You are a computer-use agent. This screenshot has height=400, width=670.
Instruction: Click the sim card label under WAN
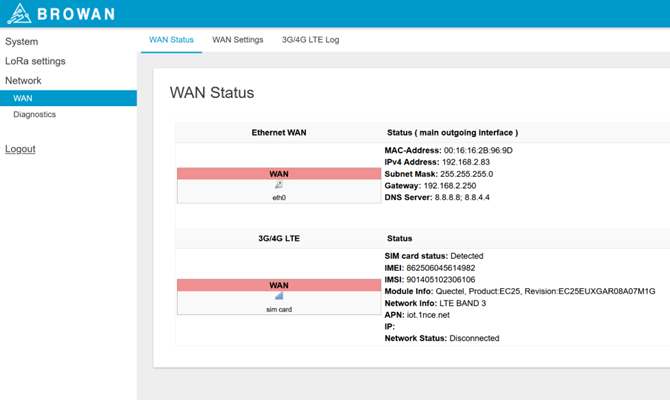click(279, 309)
